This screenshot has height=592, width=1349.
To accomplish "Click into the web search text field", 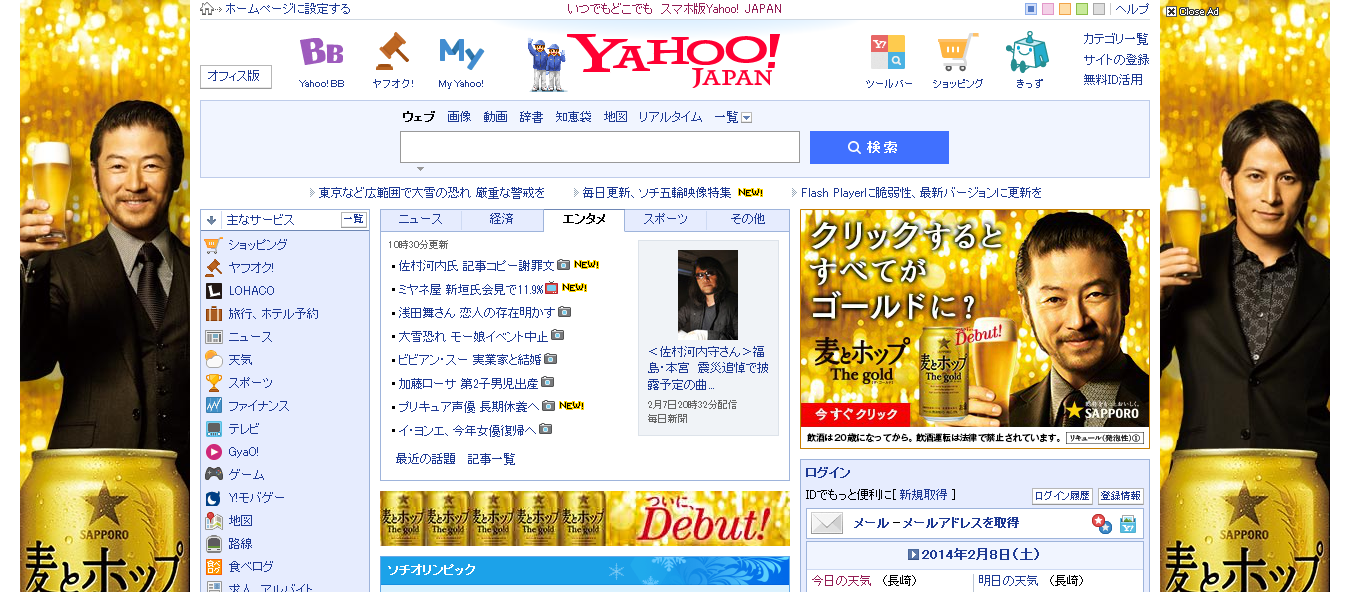I will click(600, 147).
